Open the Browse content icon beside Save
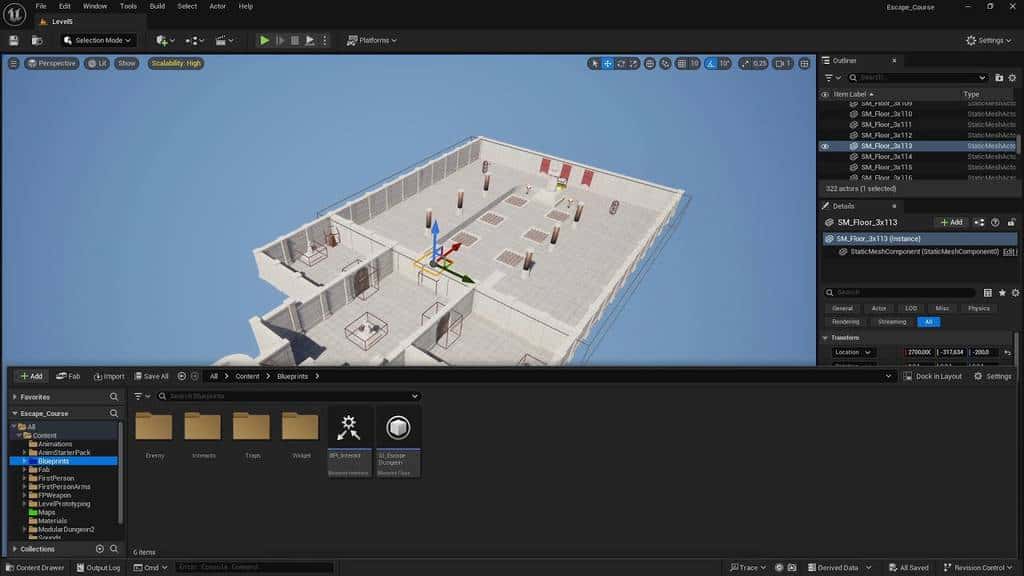Image resolution: width=1024 pixels, height=576 pixels. point(37,40)
